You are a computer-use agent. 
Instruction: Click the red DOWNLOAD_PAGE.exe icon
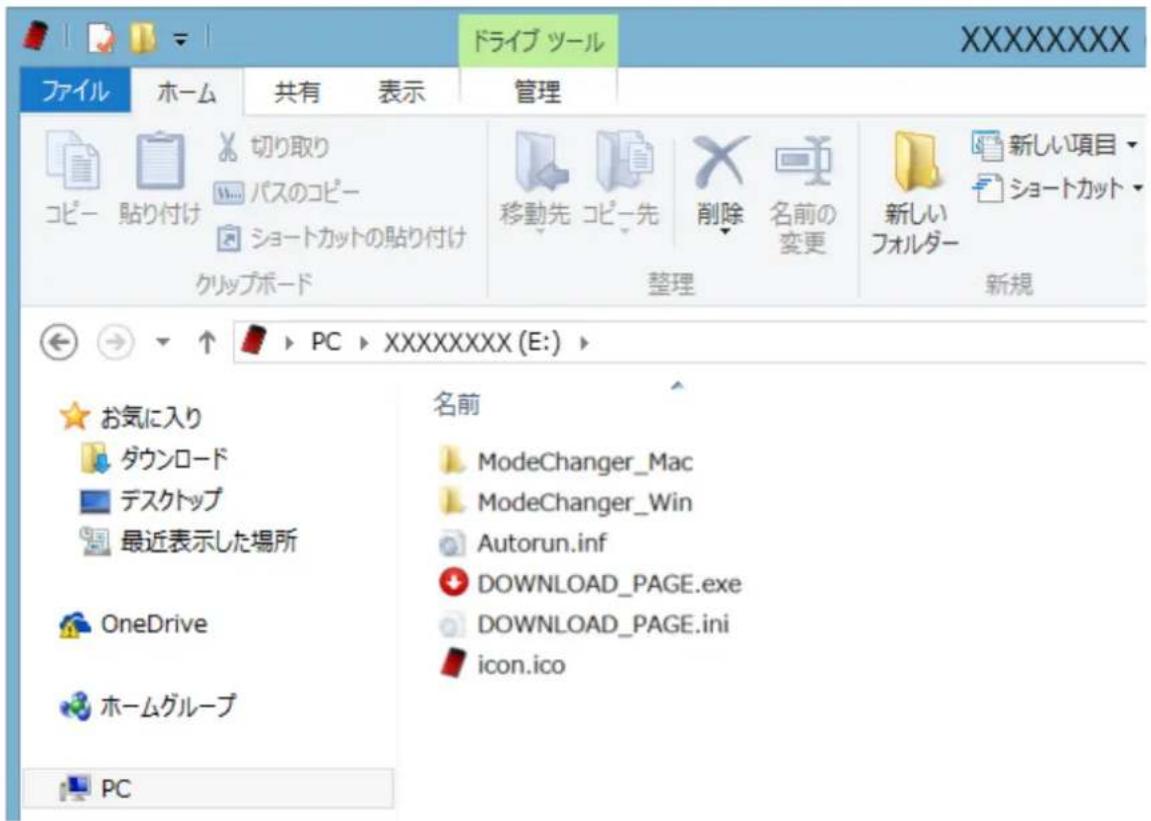click(x=453, y=583)
